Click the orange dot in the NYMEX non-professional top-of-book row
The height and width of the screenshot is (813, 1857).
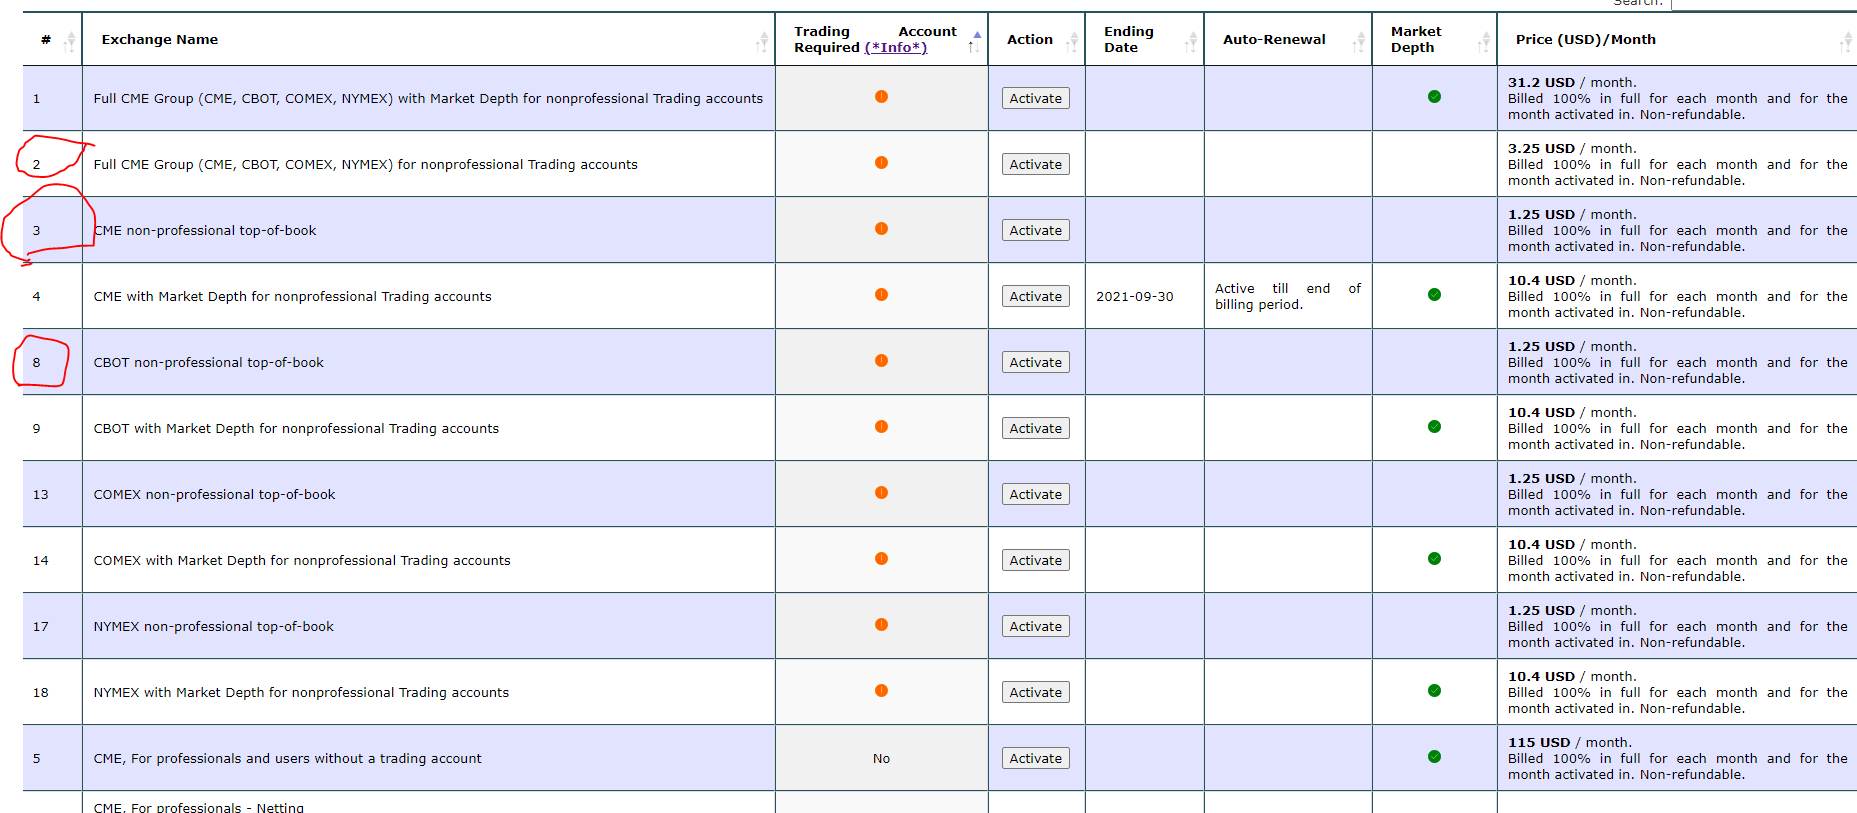(881, 625)
